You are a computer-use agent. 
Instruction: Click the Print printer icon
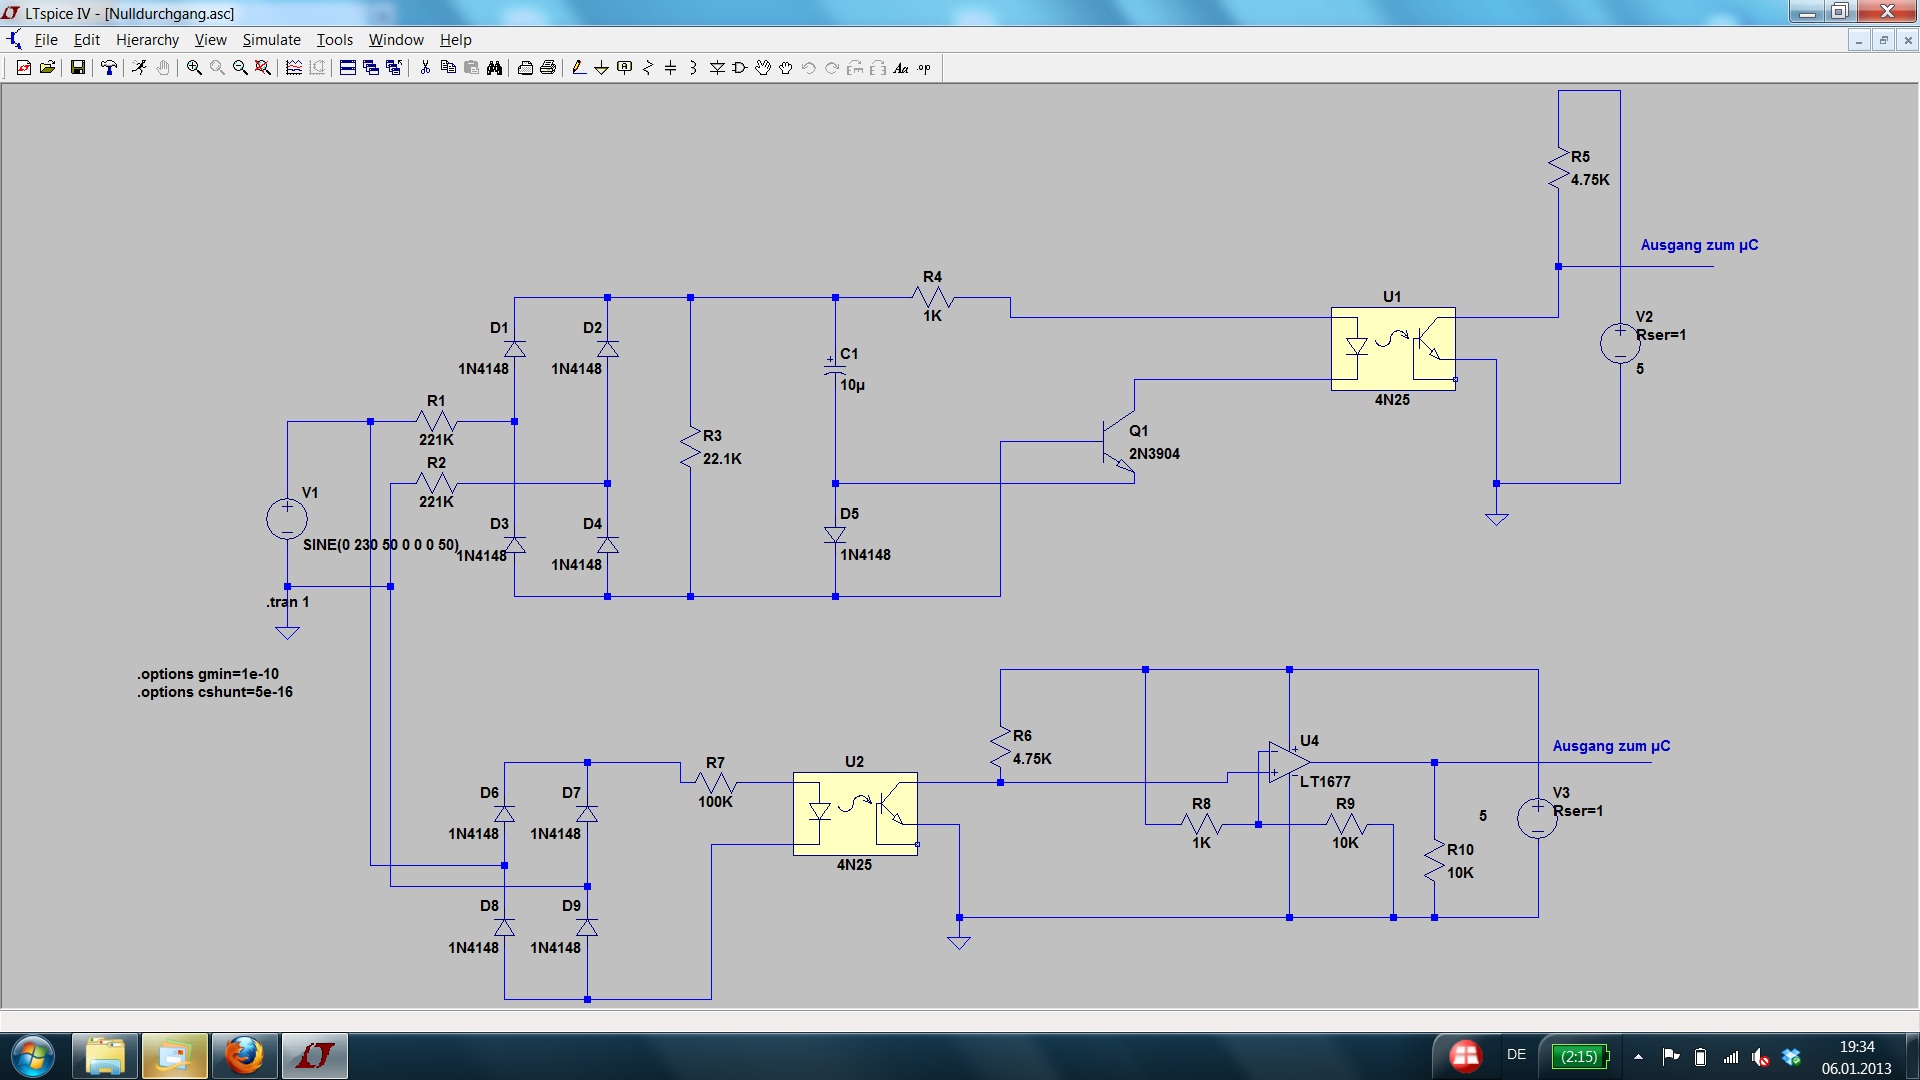pyautogui.click(x=548, y=68)
